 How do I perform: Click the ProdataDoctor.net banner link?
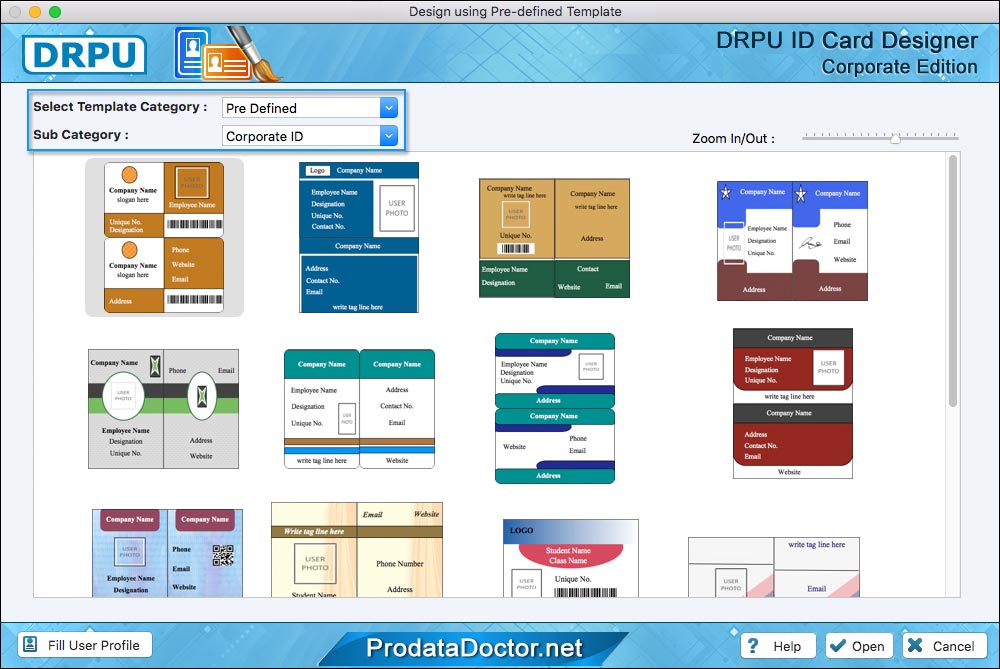pos(474,648)
